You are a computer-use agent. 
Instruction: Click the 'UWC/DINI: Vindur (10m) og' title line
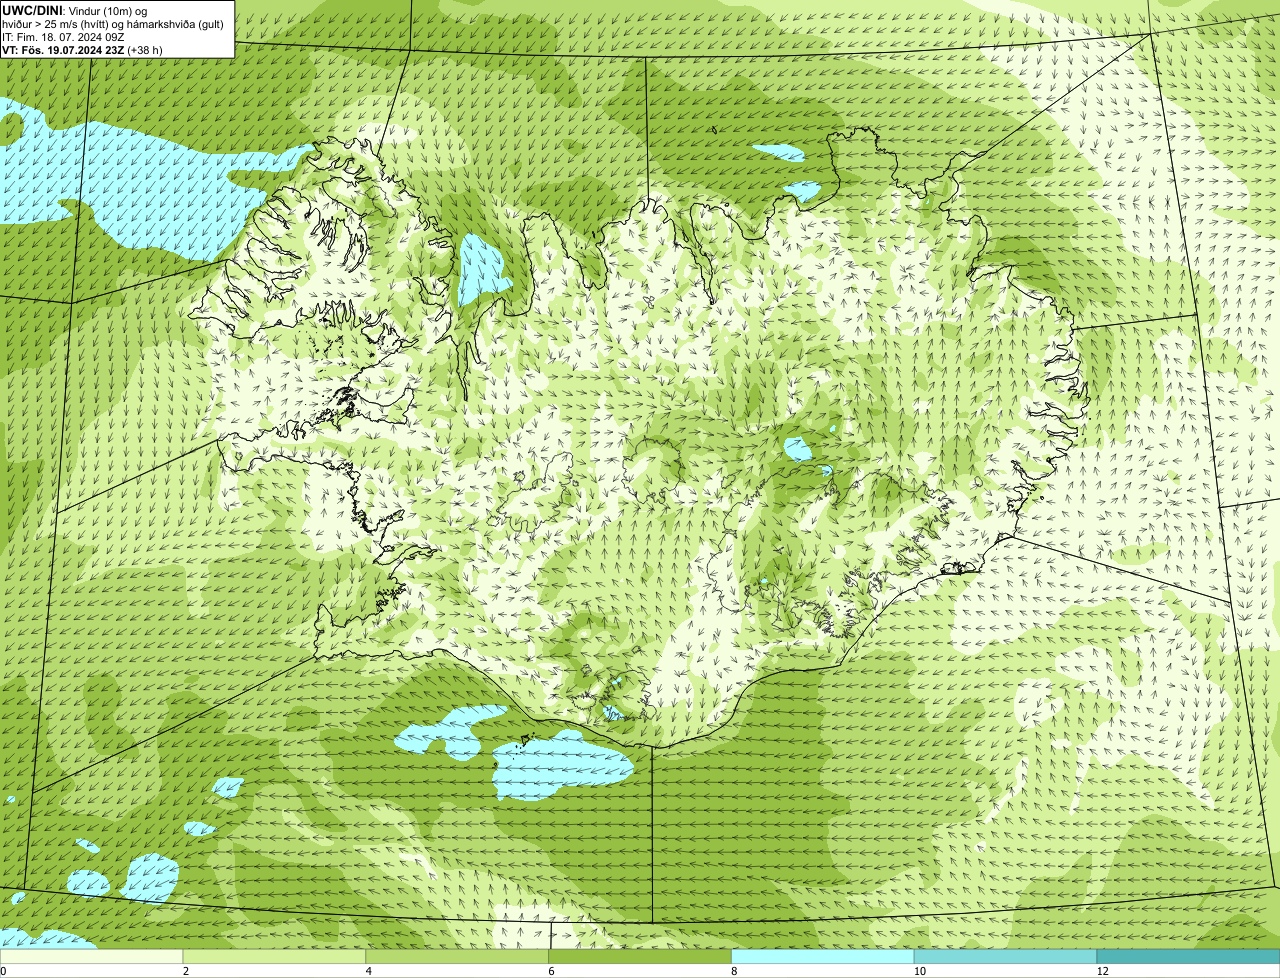pos(75,10)
